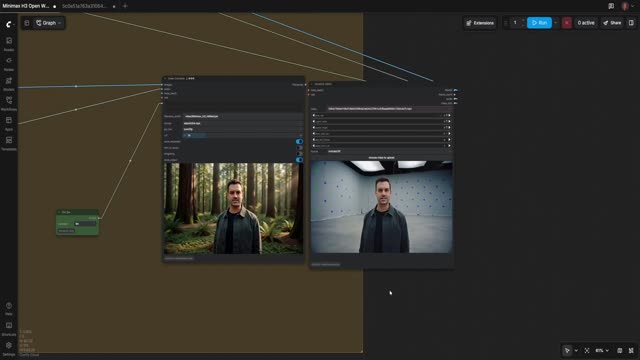Viewport: 640px width, 360px height.
Task: Click choose video to upload button
Action: (x=381, y=158)
